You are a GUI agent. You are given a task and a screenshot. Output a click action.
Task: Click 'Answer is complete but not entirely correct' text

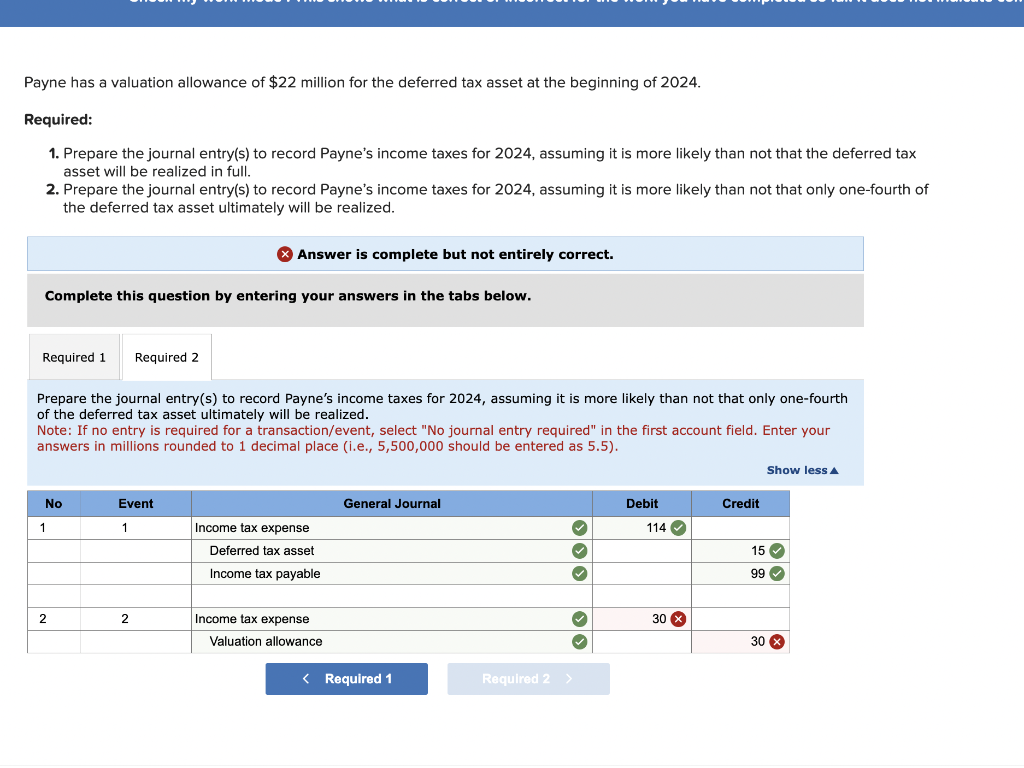pyautogui.click(x=455, y=254)
